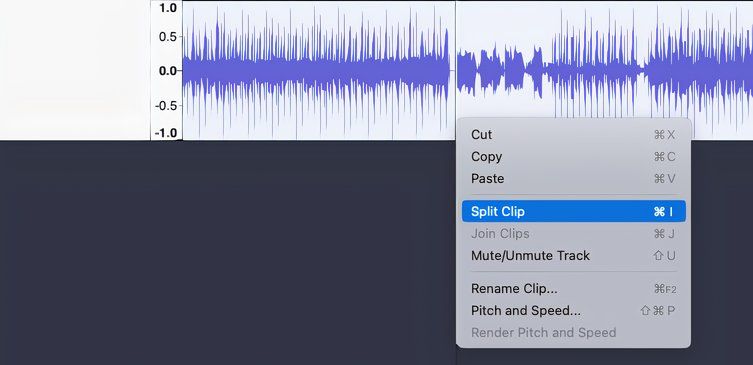Click the left audio clip waveform
The height and width of the screenshot is (365, 753).
pos(318,71)
